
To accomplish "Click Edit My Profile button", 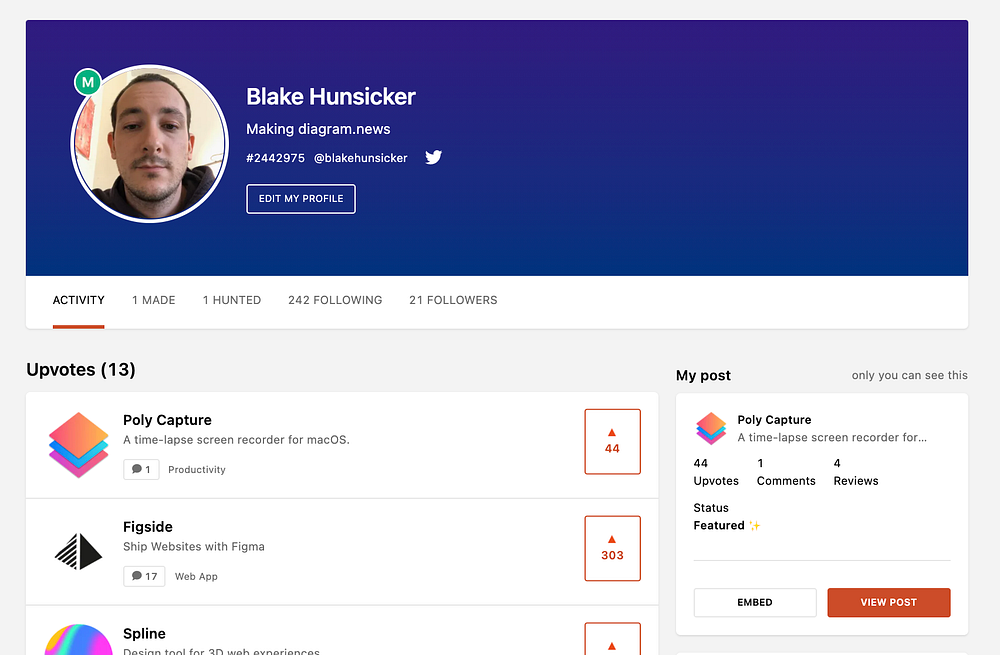I will 301,199.
